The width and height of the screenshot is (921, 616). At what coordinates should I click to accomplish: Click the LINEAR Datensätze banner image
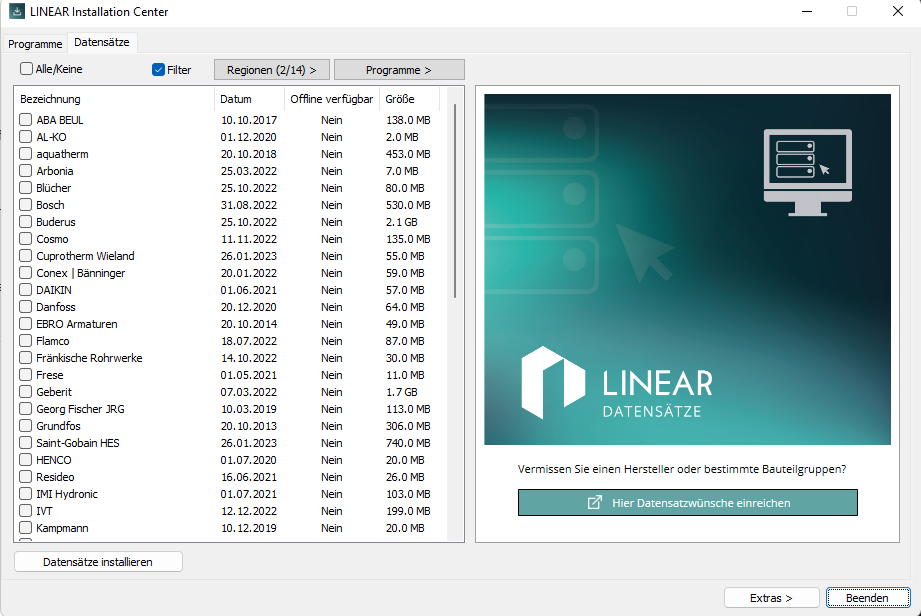687,269
